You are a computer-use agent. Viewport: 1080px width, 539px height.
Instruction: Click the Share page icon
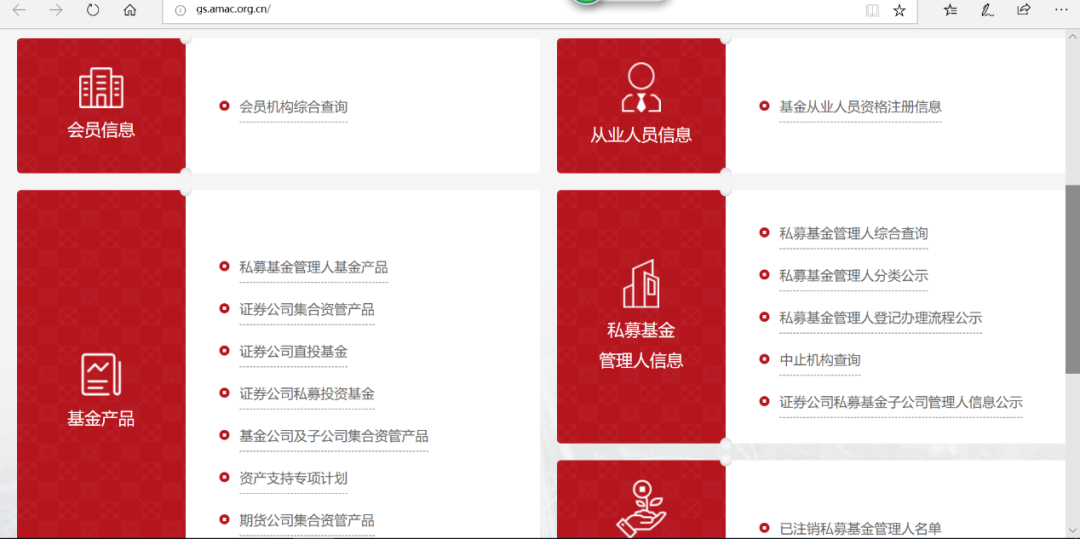1024,10
